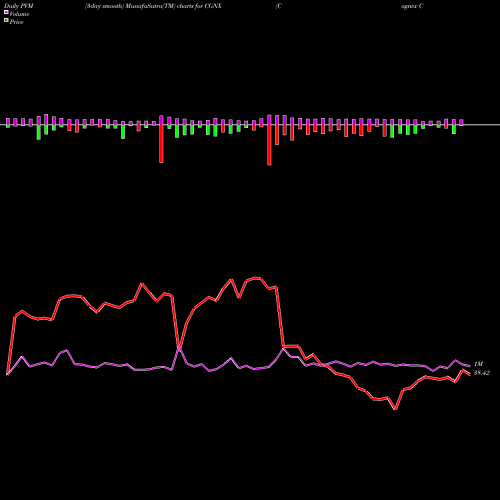
Task: Click the tallest red bar at chart center
Action: coord(269,145)
